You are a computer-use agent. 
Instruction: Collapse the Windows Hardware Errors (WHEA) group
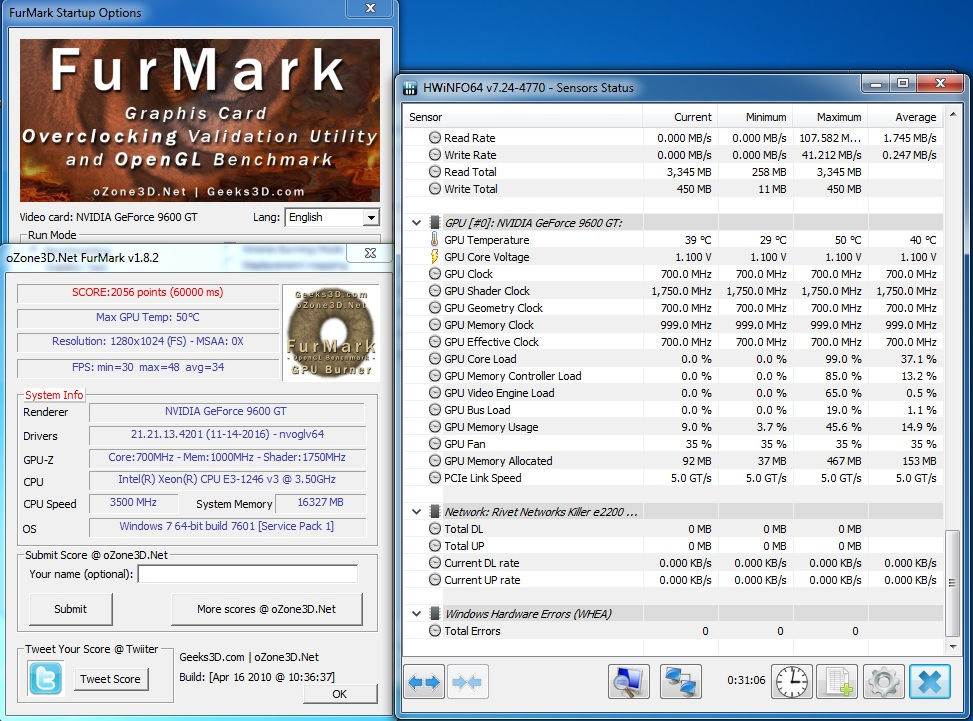(416, 613)
